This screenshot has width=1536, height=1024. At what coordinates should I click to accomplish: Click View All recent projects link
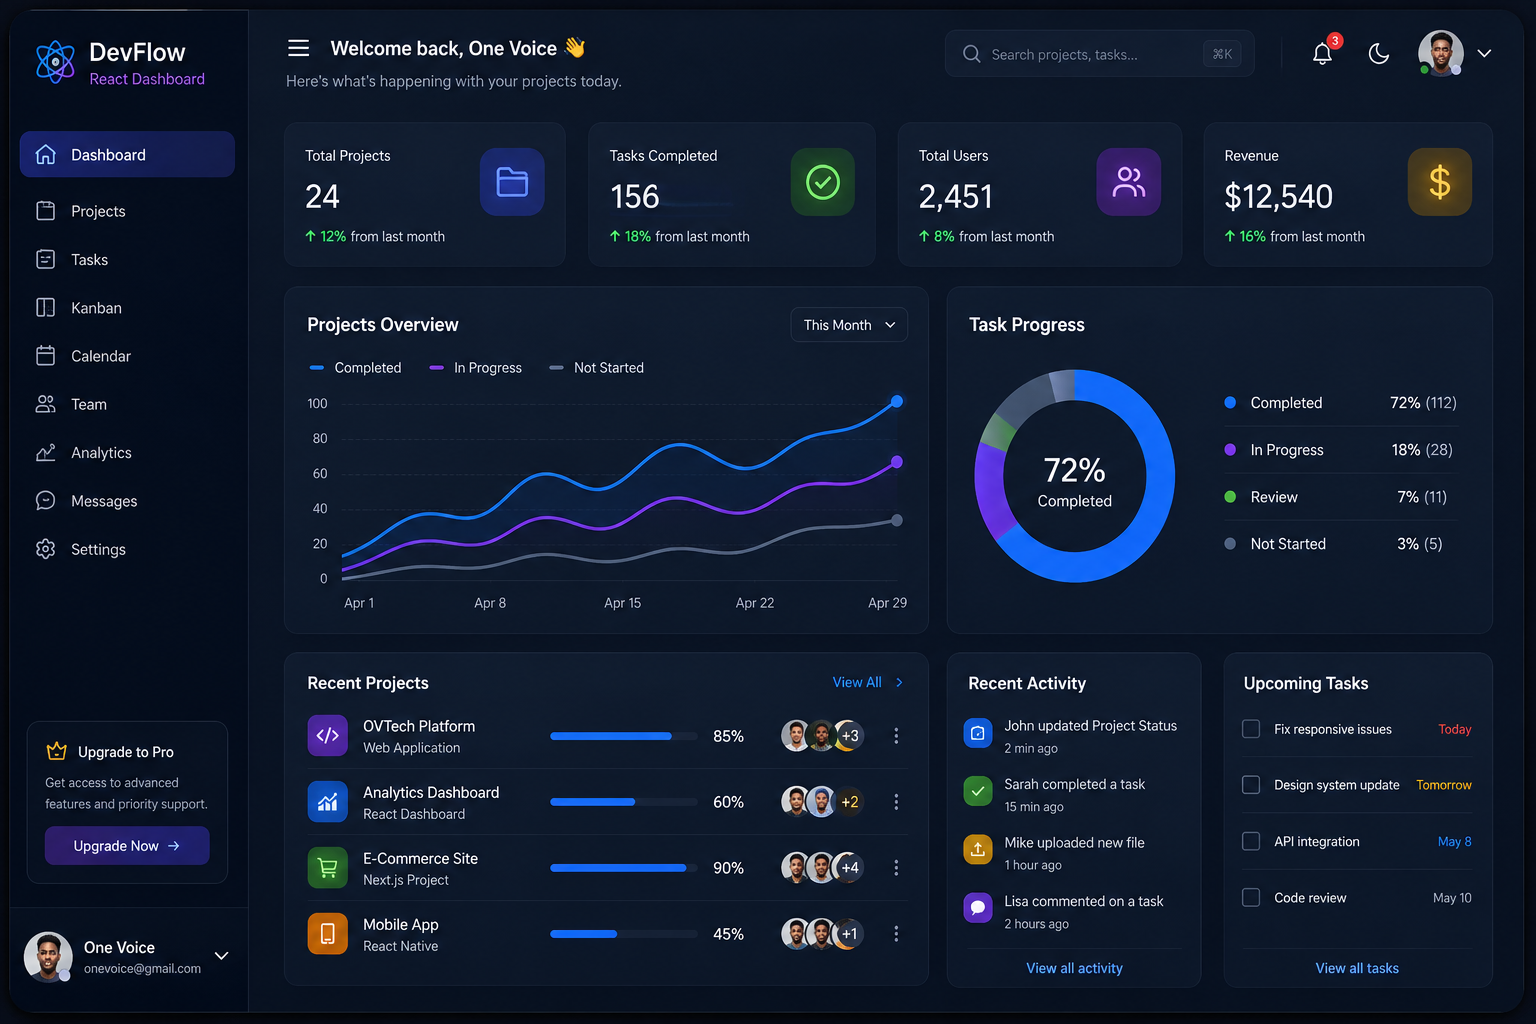pos(868,682)
